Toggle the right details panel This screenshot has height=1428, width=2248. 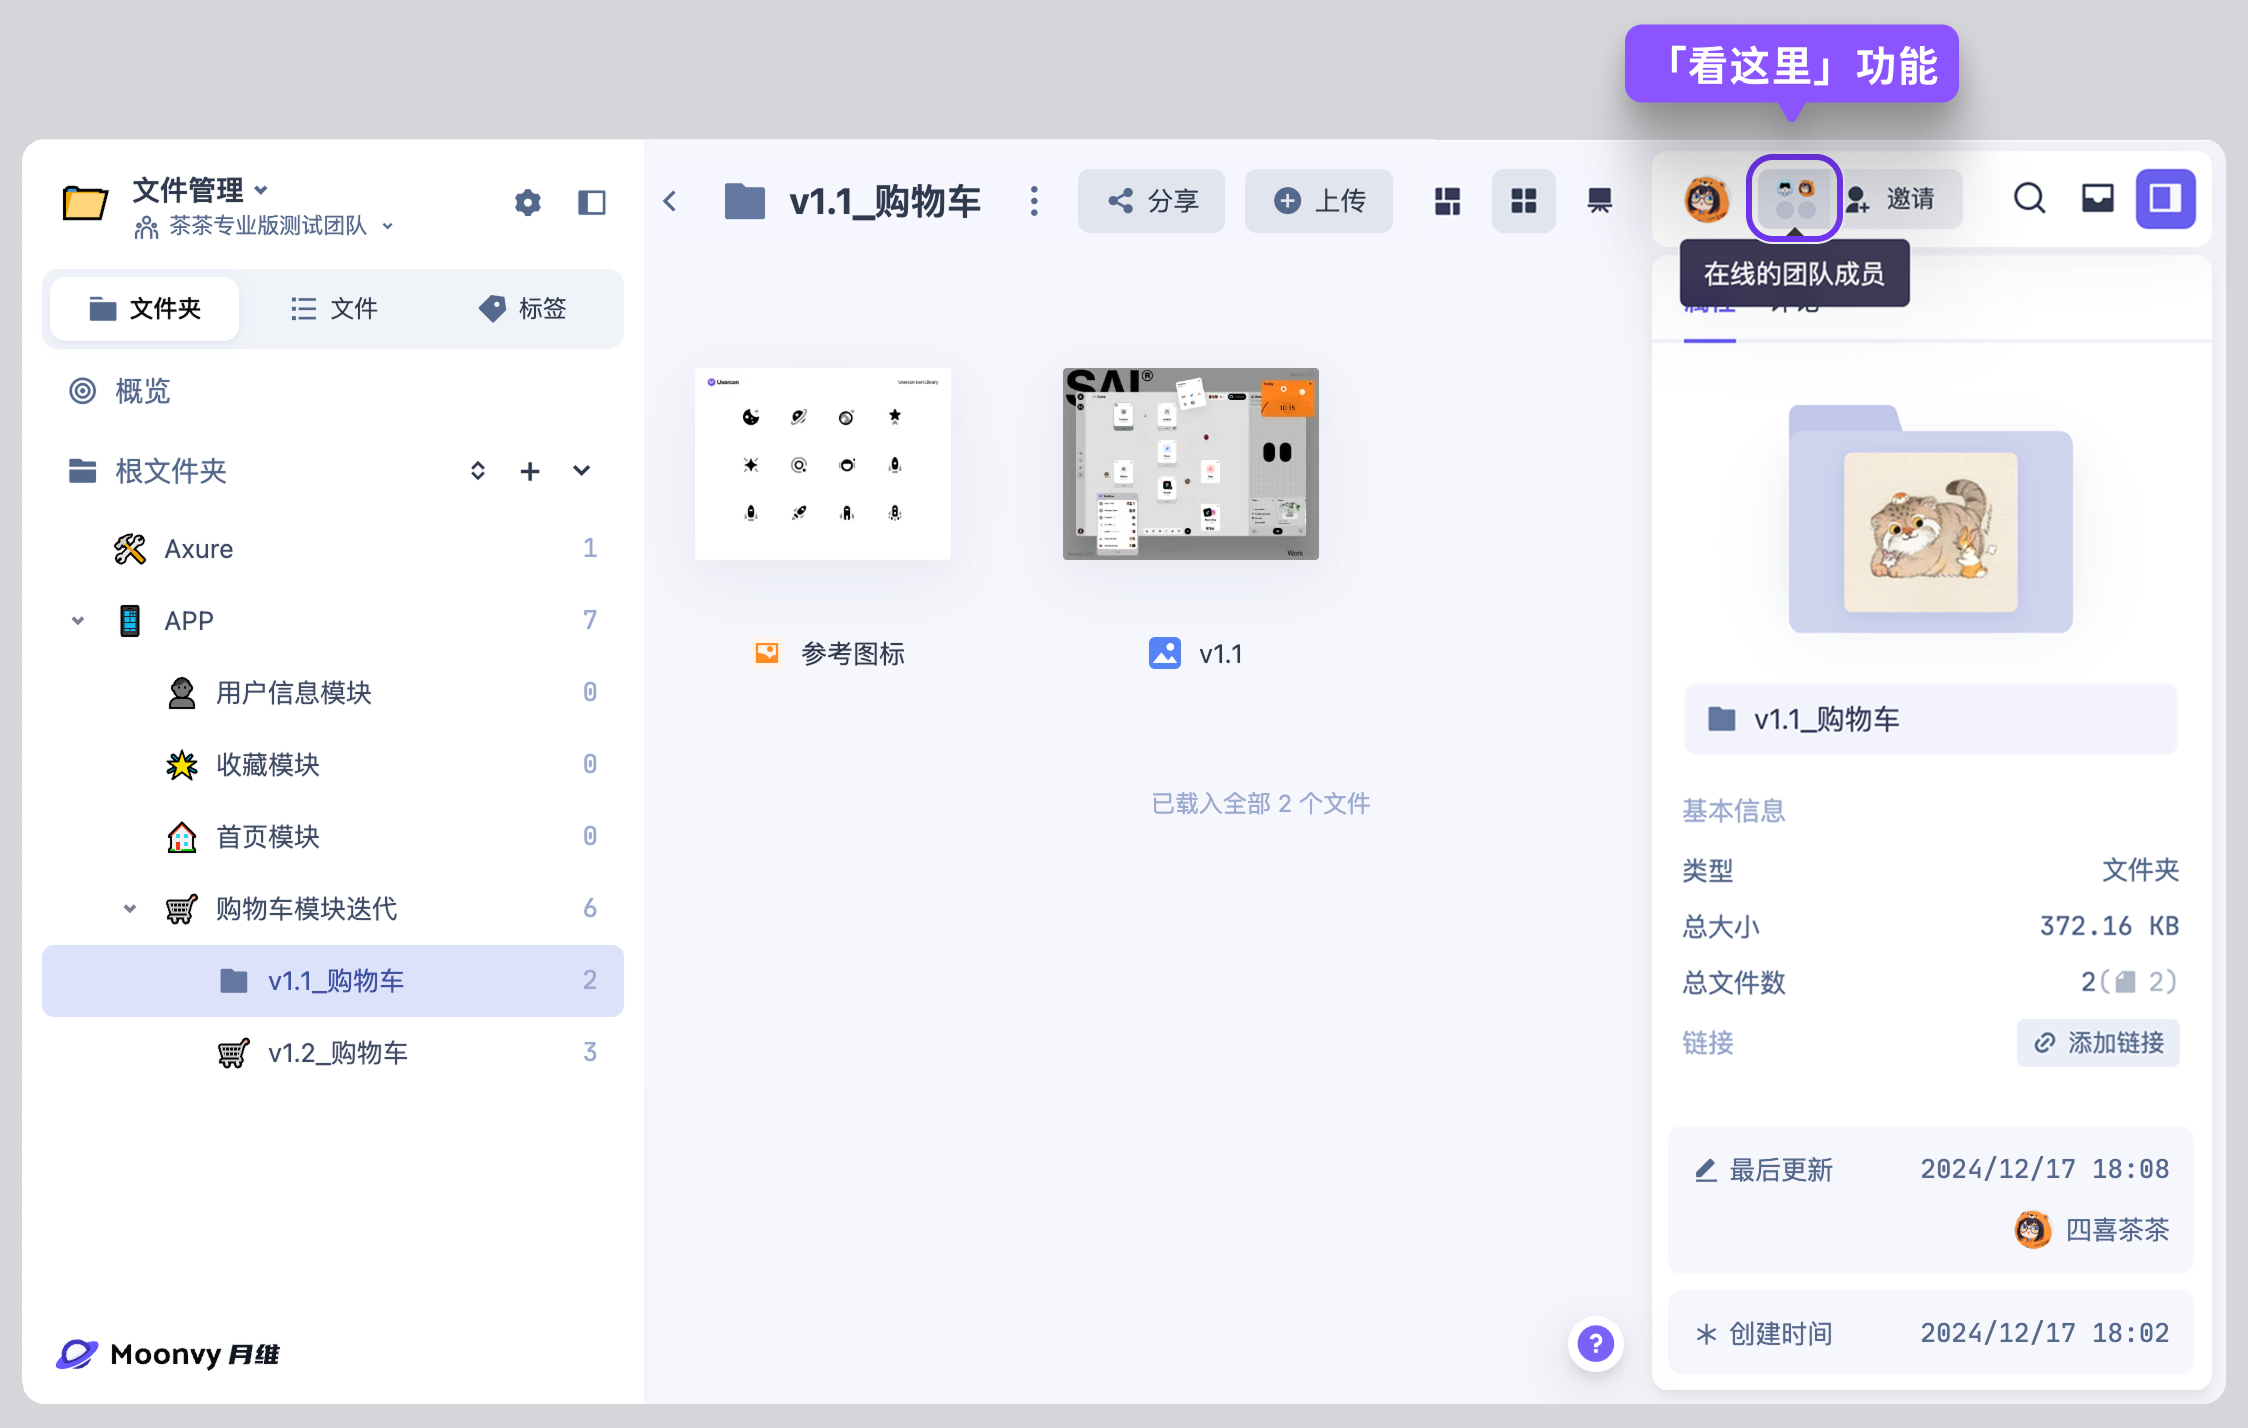(2165, 199)
